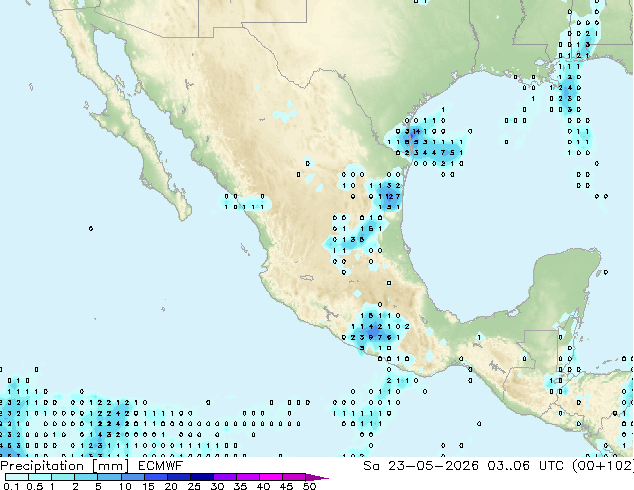Click the 'Precipitation' legend title text
Screen dimensions: 634x490
coord(42,466)
